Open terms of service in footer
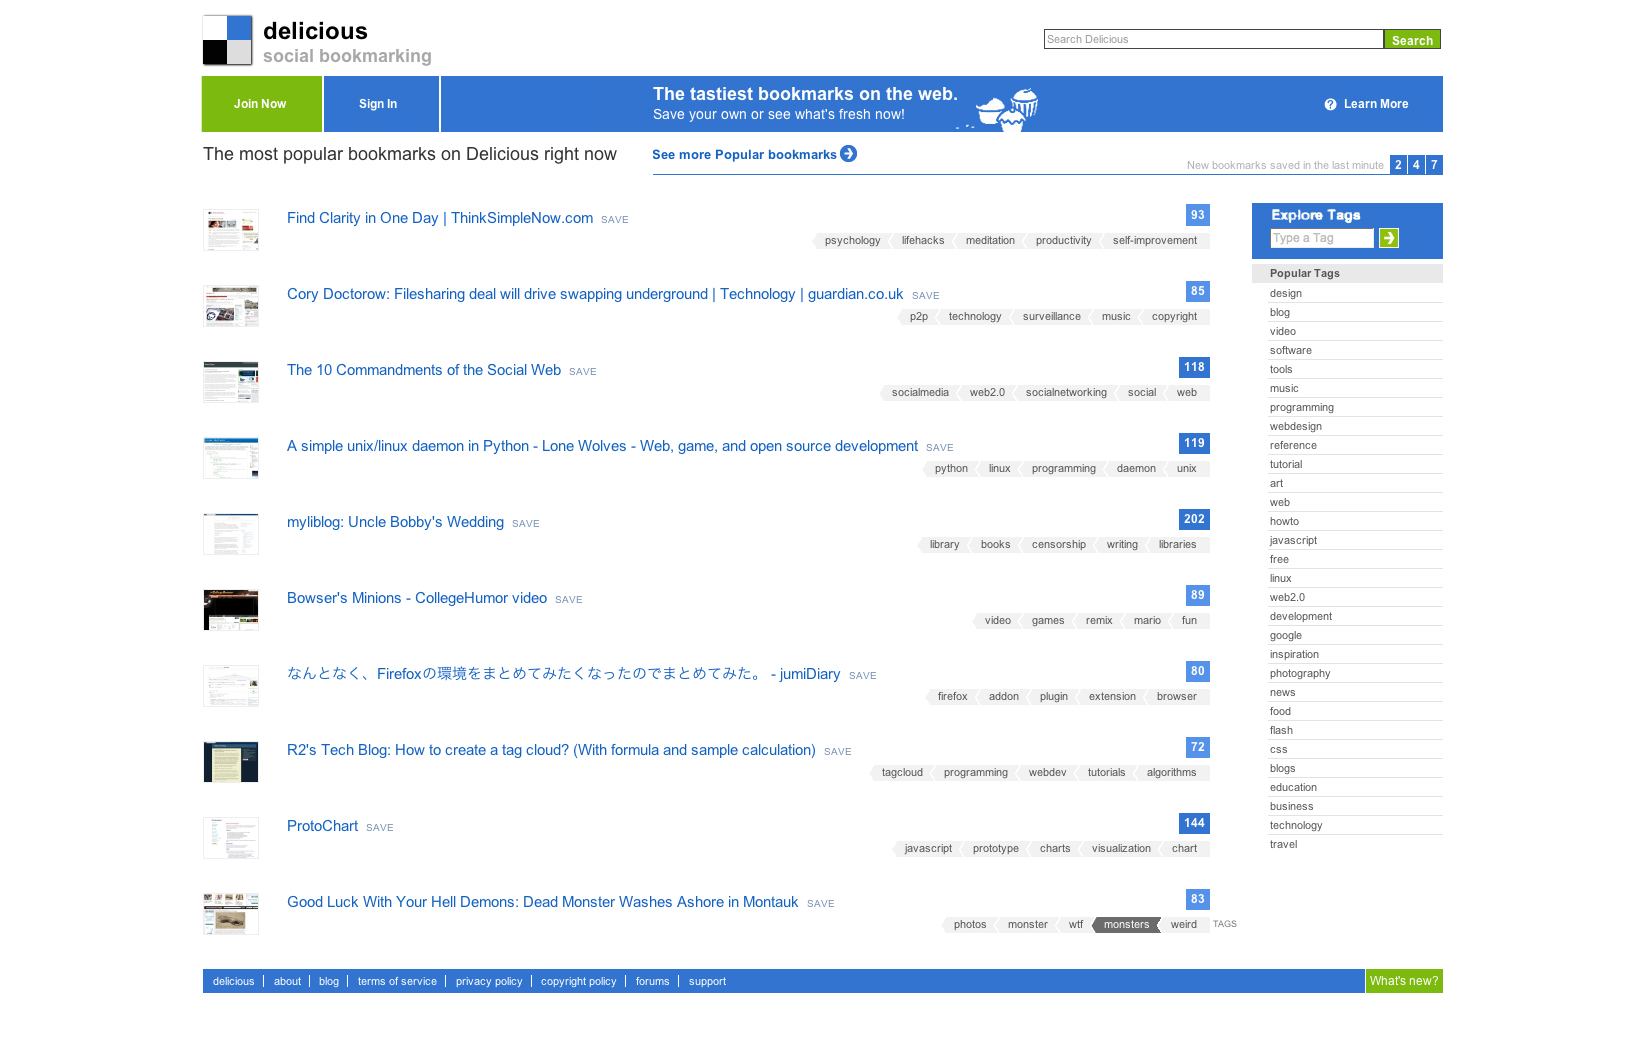This screenshot has width=1643, height=1047. coord(397,982)
